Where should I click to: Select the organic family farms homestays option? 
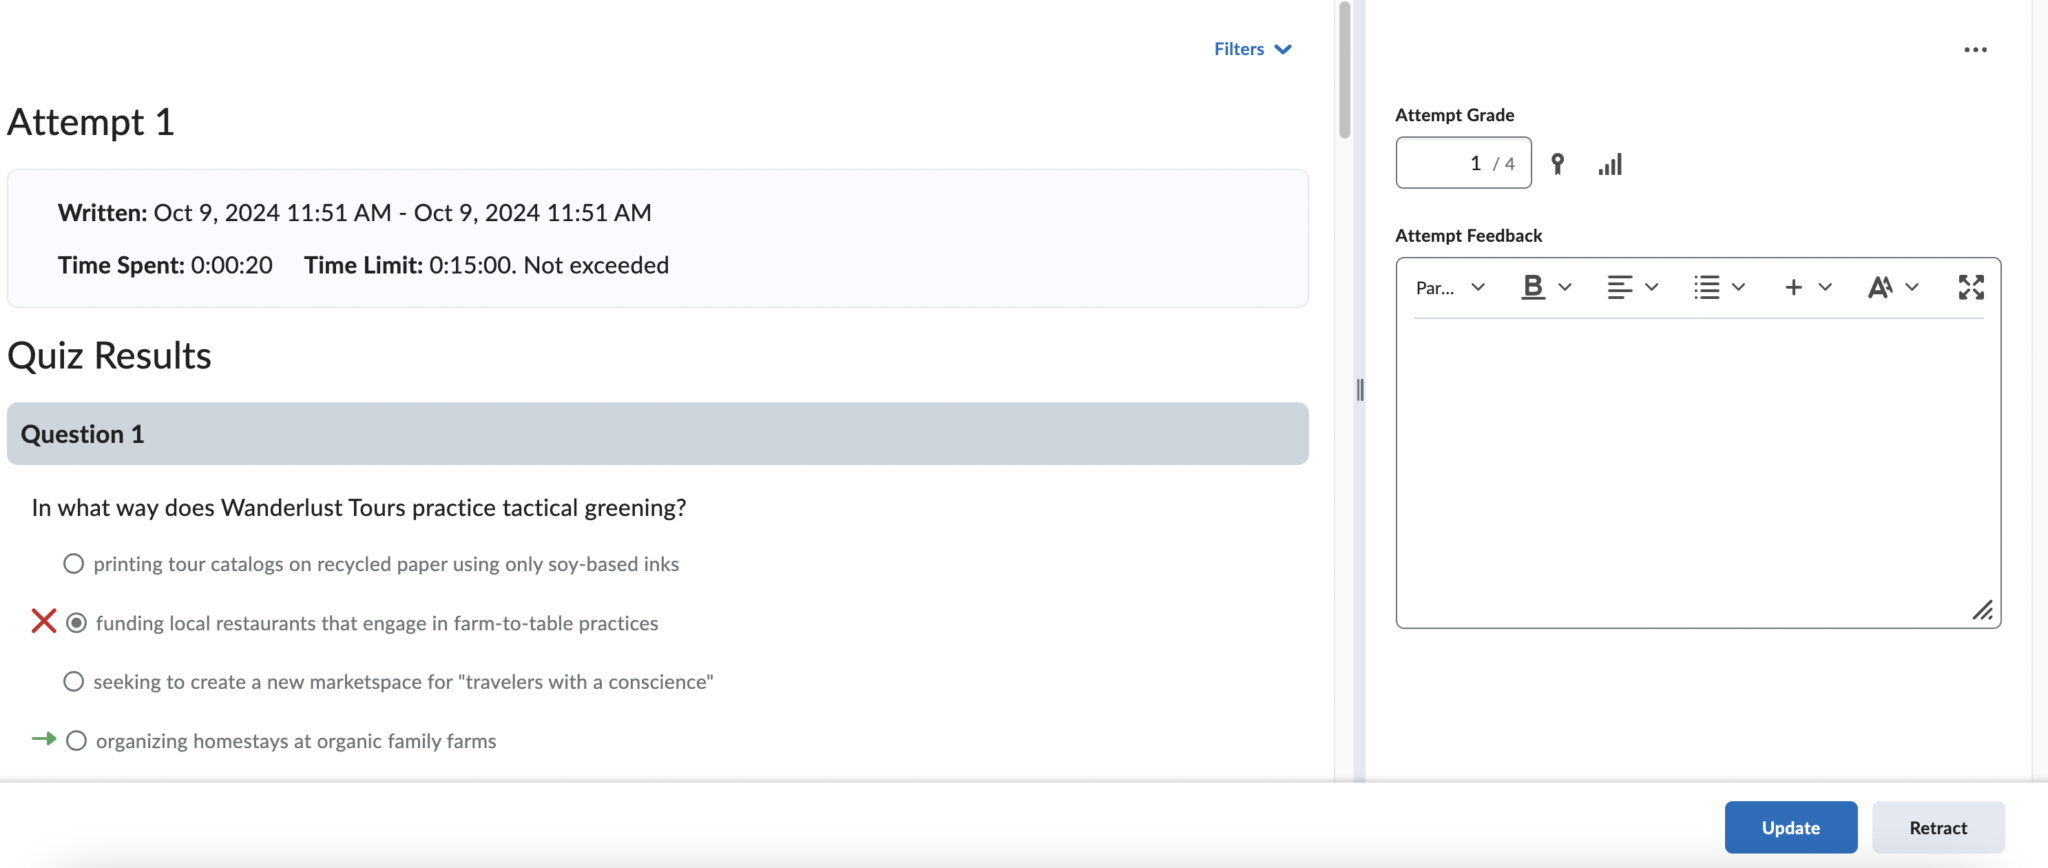pyautogui.click(x=76, y=741)
